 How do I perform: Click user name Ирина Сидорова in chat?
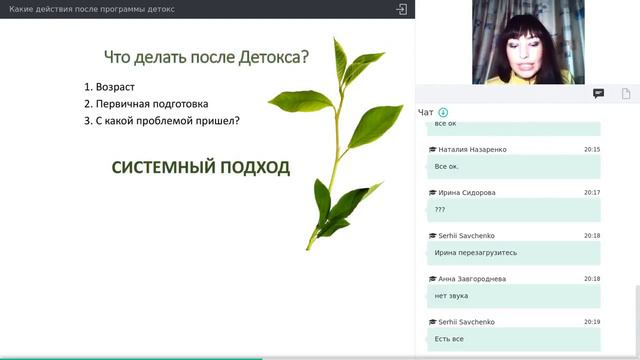[467, 192]
